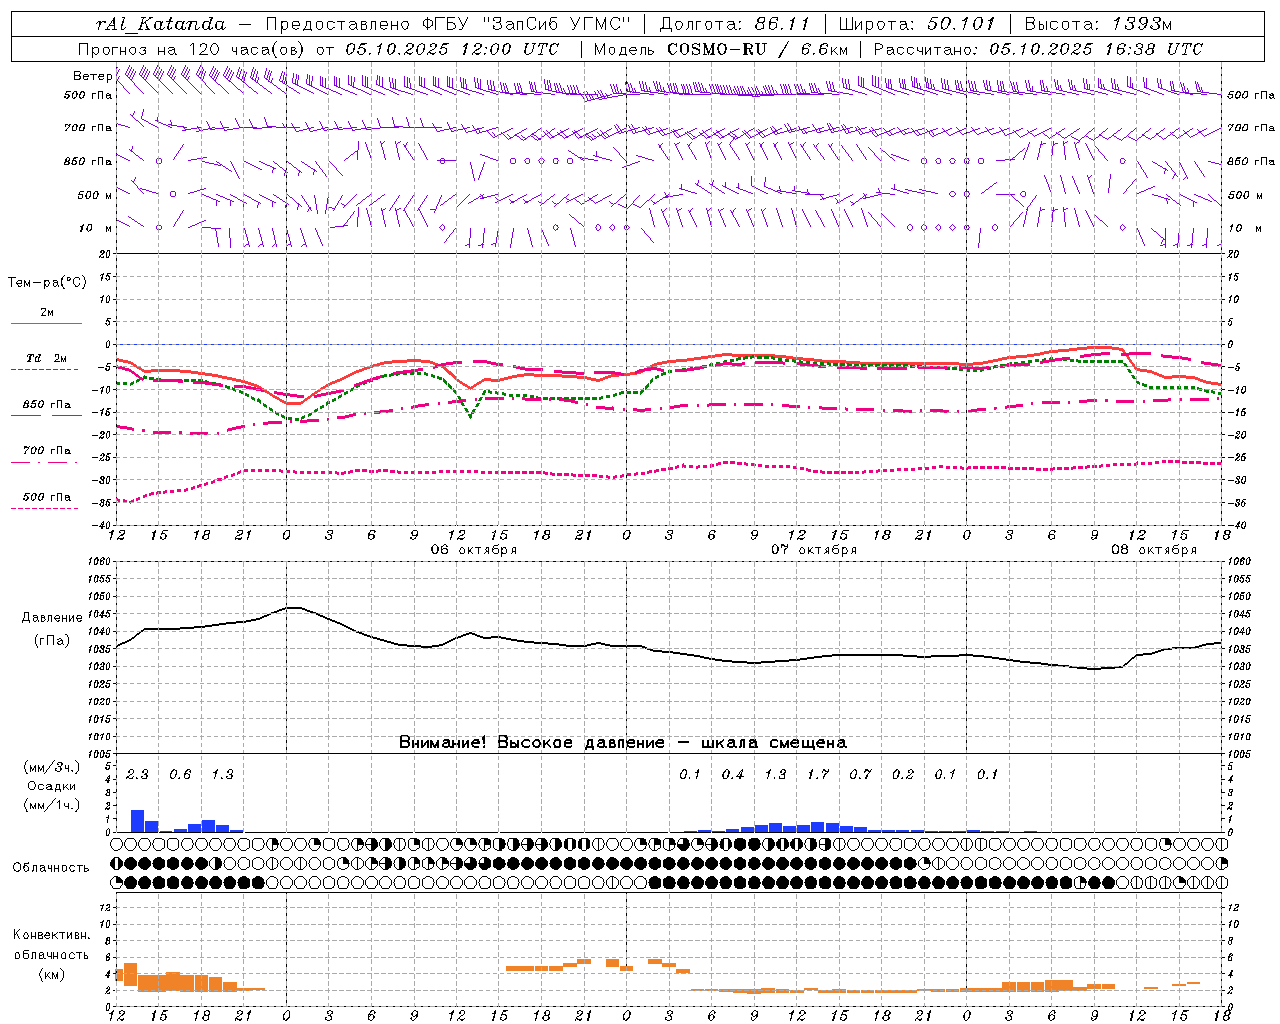Click the Осадки panel label
Viewport: 1280px width, 1024px height.
coord(50,787)
